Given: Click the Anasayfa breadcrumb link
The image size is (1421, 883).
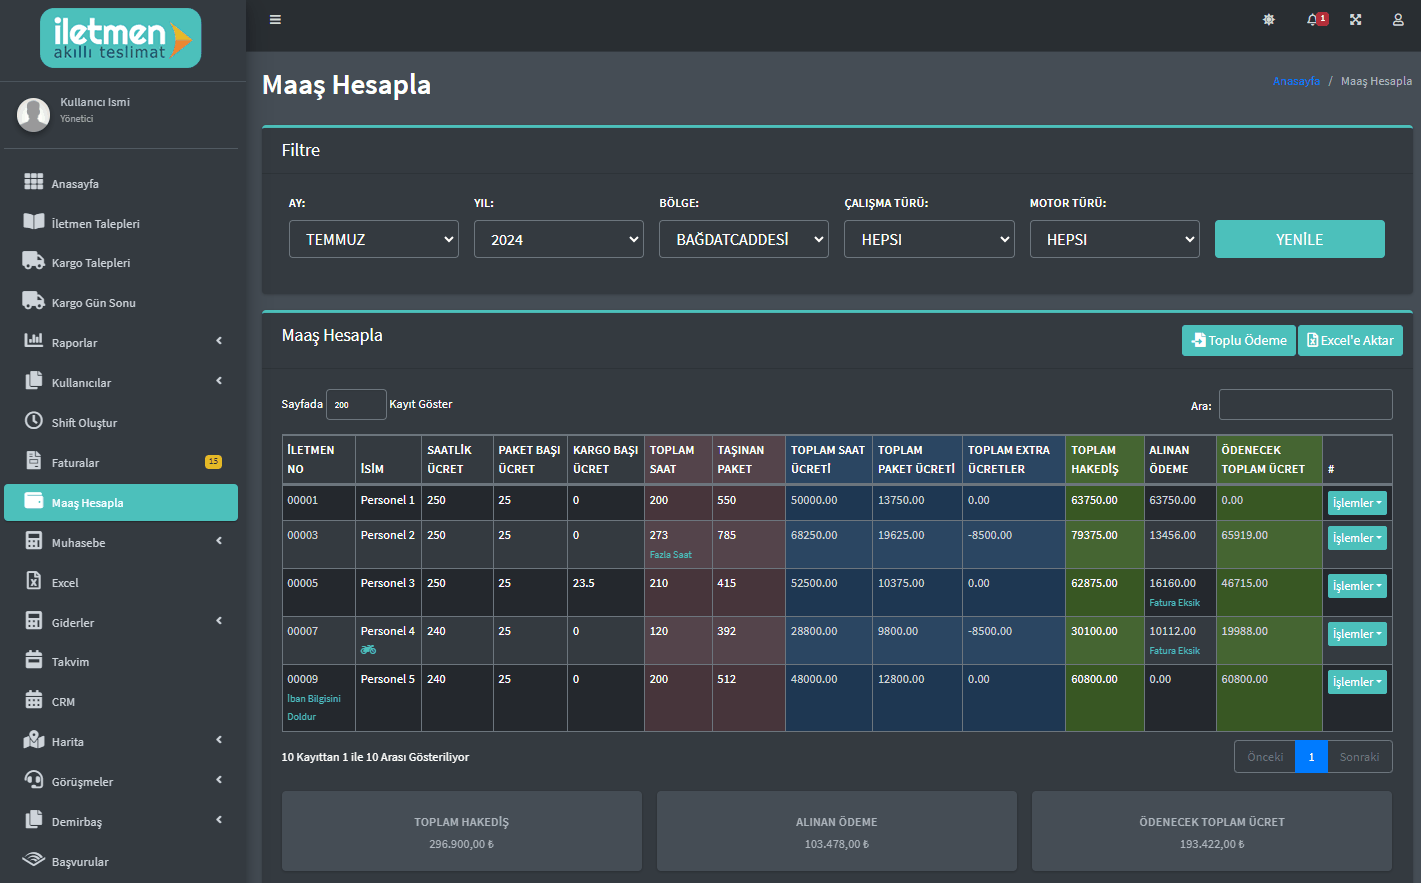Looking at the screenshot, I should [x=1296, y=81].
